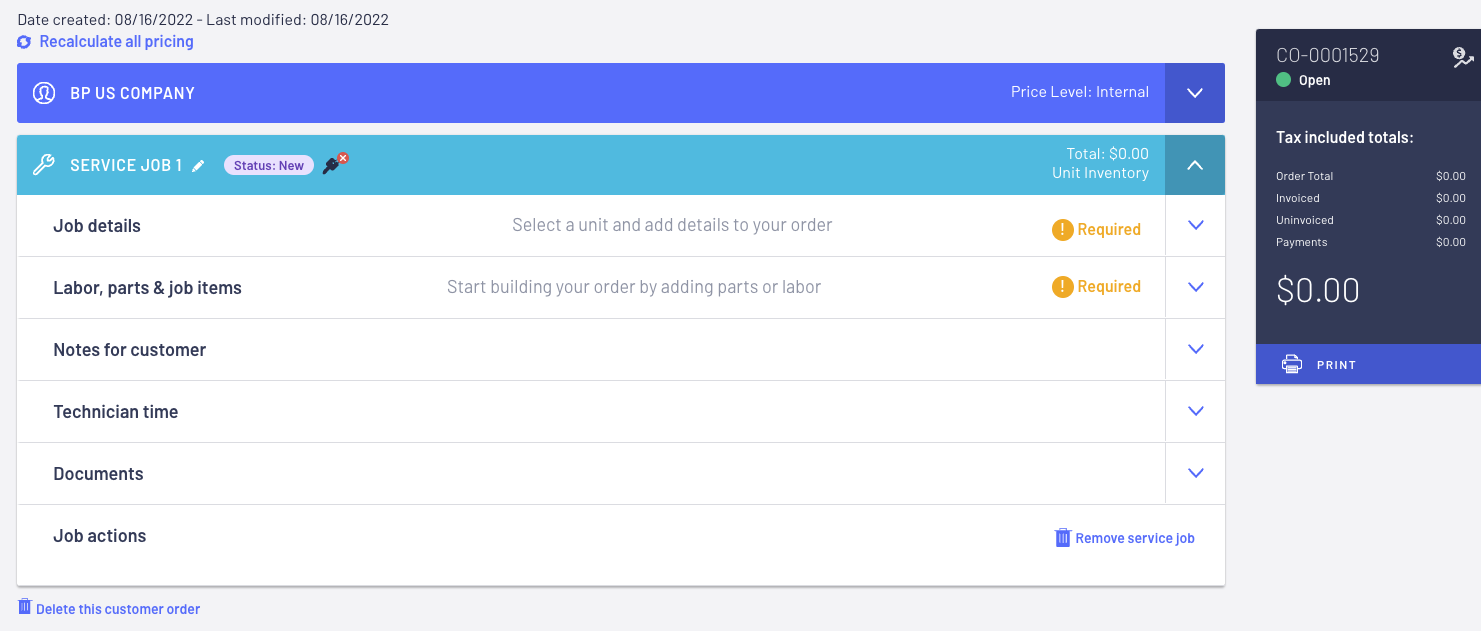Click the BP US Company customer person icon
Image resolution: width=1481 pixels, height=631 pixels.
[44, 93]
